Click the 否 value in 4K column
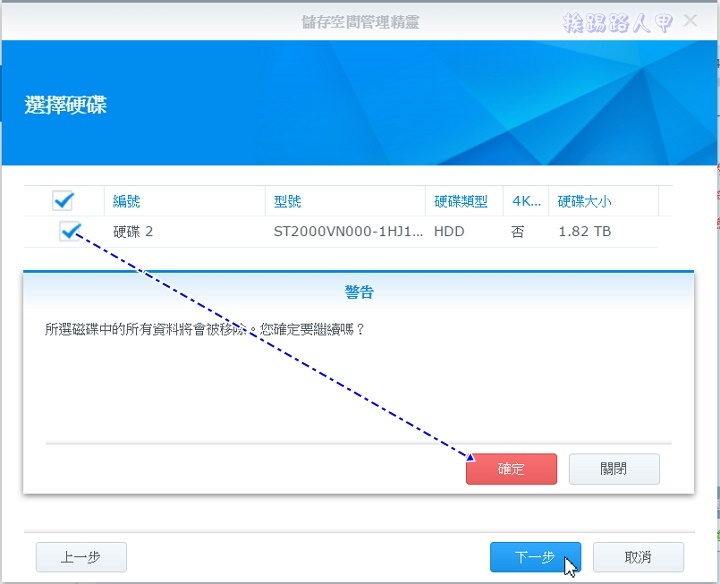The height and width of the screenshot is (584, 720). (518, 231)
